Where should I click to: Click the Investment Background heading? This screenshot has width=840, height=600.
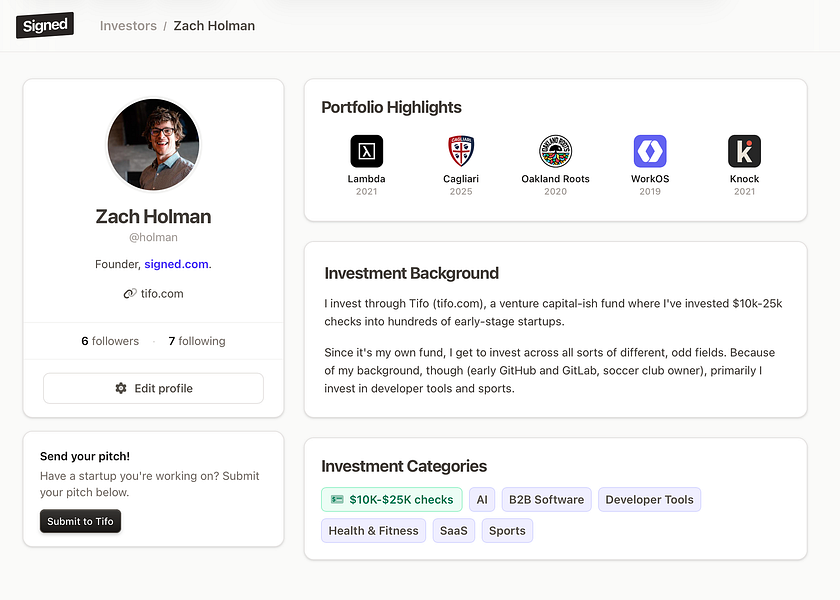411,273
